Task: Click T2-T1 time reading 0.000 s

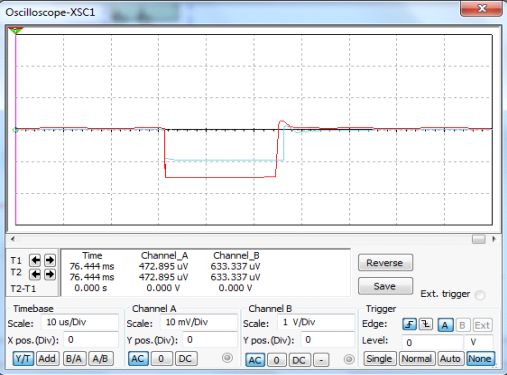Action: [x=91, y=288]
